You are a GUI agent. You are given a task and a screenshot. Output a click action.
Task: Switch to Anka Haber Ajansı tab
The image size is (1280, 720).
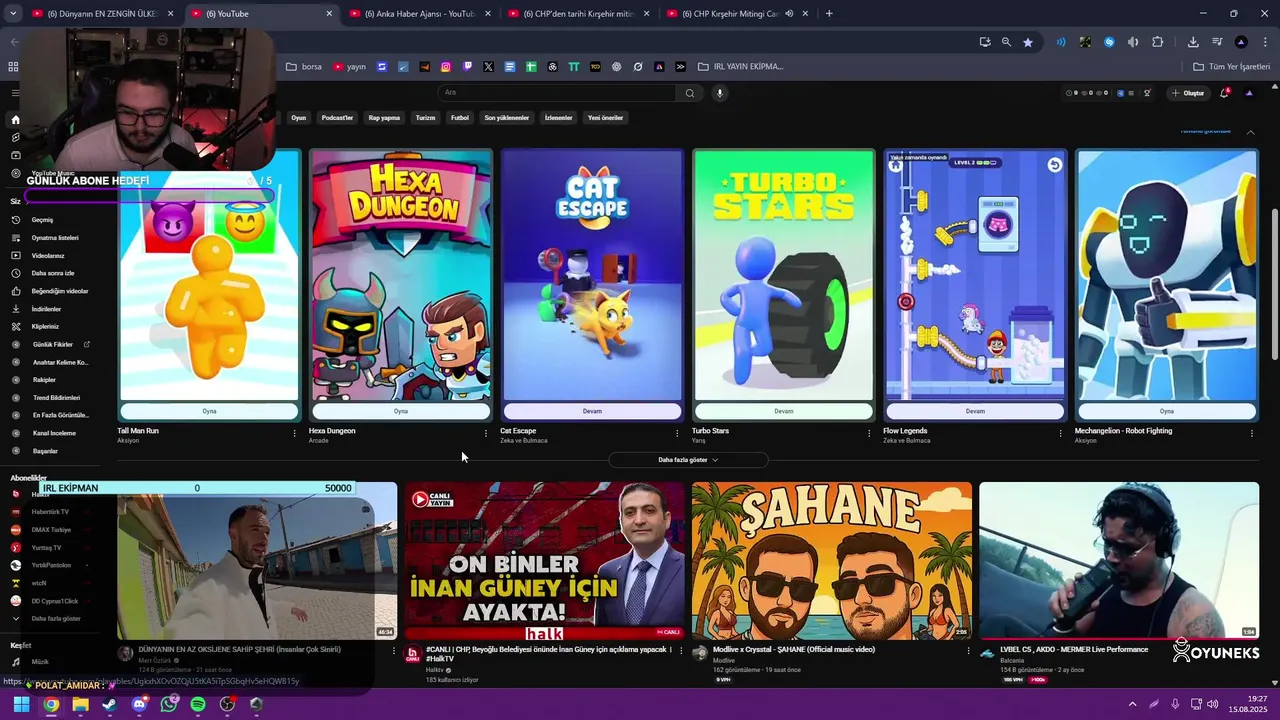coord(421,14)
